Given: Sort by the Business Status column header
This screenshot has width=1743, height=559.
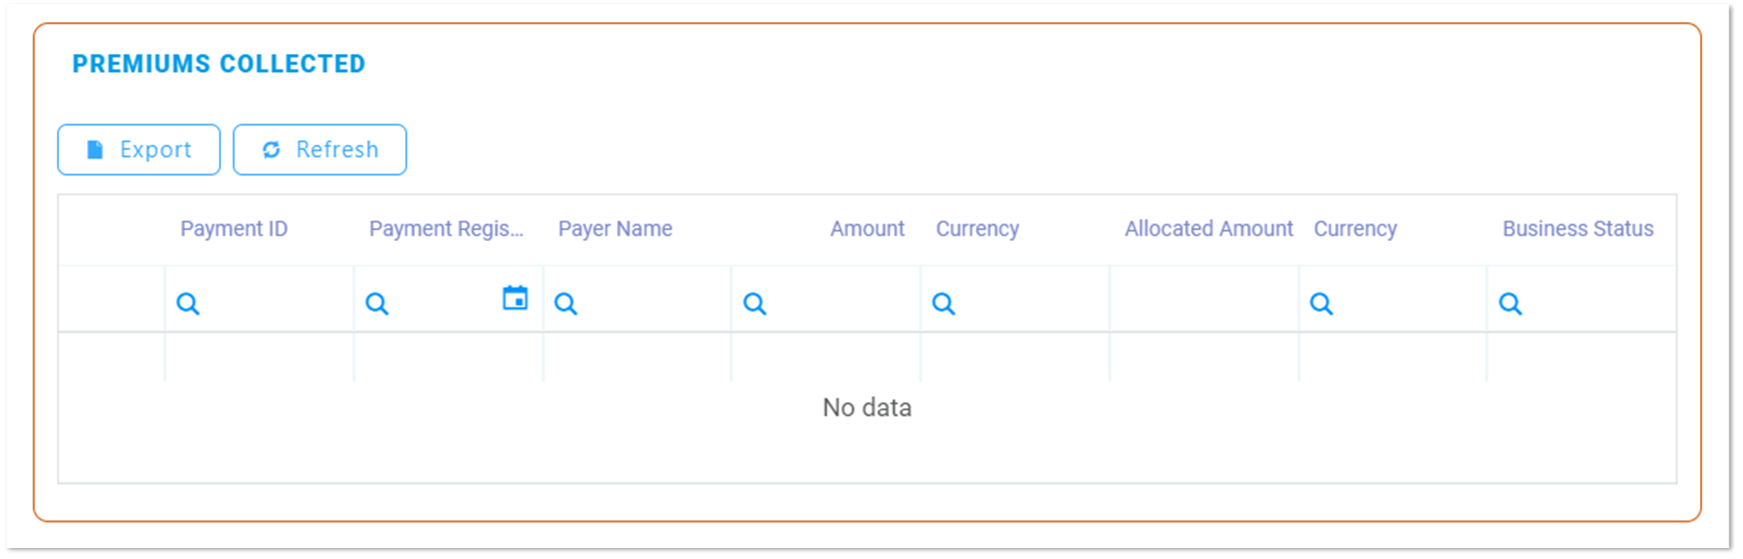Looking at the screenshot, I should (1577, 229).
